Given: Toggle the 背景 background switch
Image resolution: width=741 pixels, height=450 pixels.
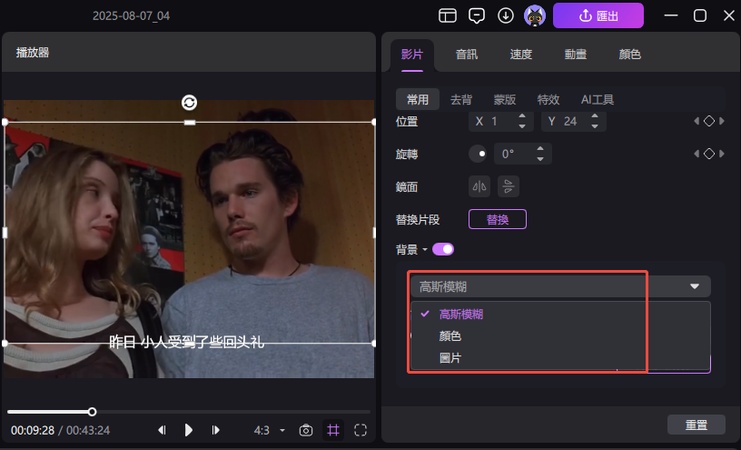Looking at the screenshot, I should coord(443,249).
